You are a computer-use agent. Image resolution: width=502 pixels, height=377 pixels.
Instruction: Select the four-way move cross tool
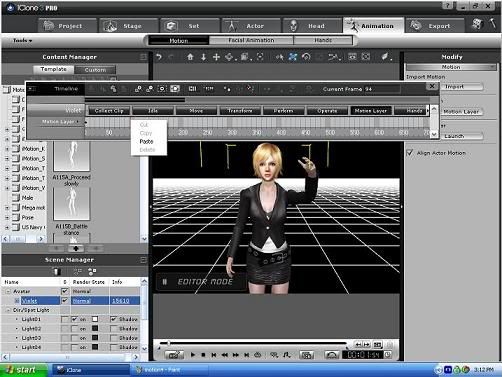tap(216, 57)
